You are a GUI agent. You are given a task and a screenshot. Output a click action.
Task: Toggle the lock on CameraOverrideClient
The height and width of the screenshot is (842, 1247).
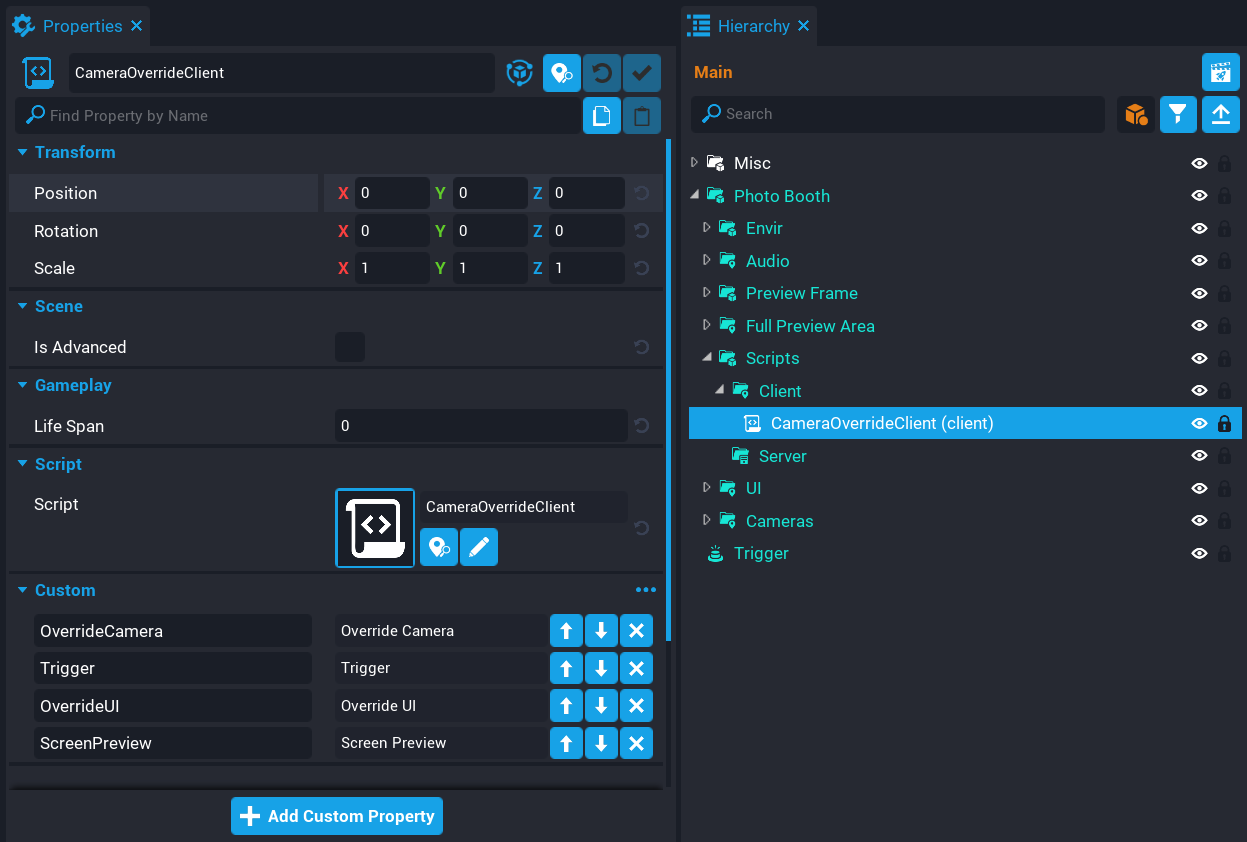coord(1224,424)
